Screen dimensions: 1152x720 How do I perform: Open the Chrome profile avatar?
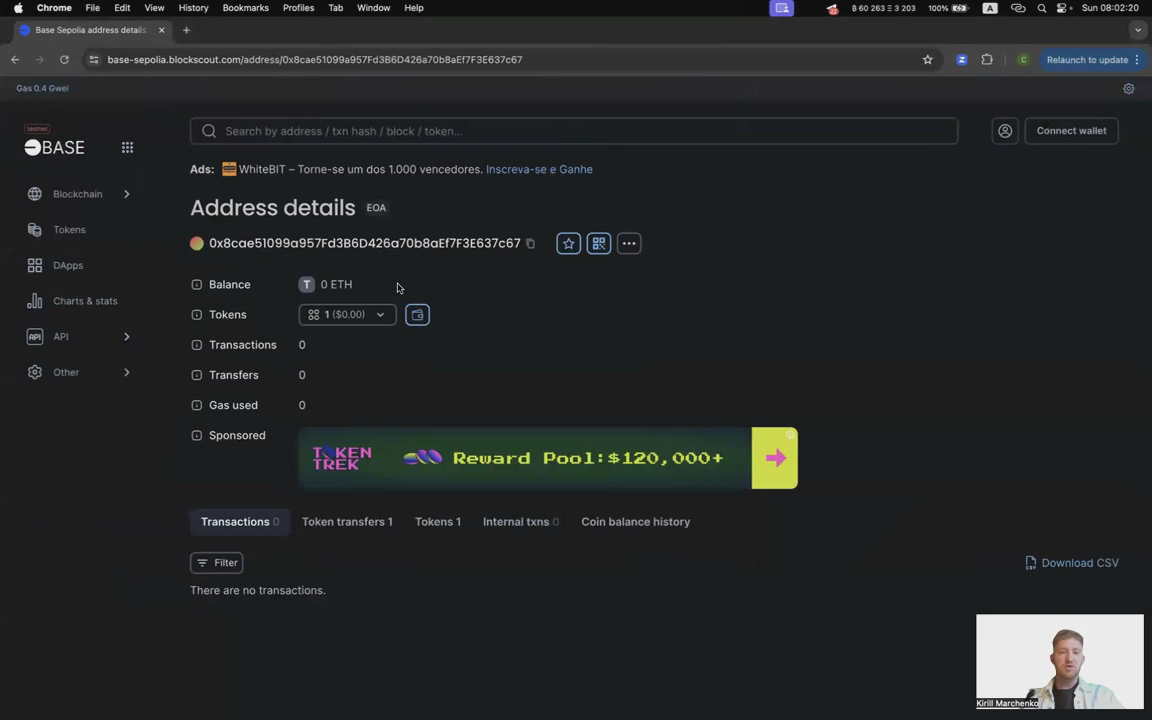point(1023,60)
